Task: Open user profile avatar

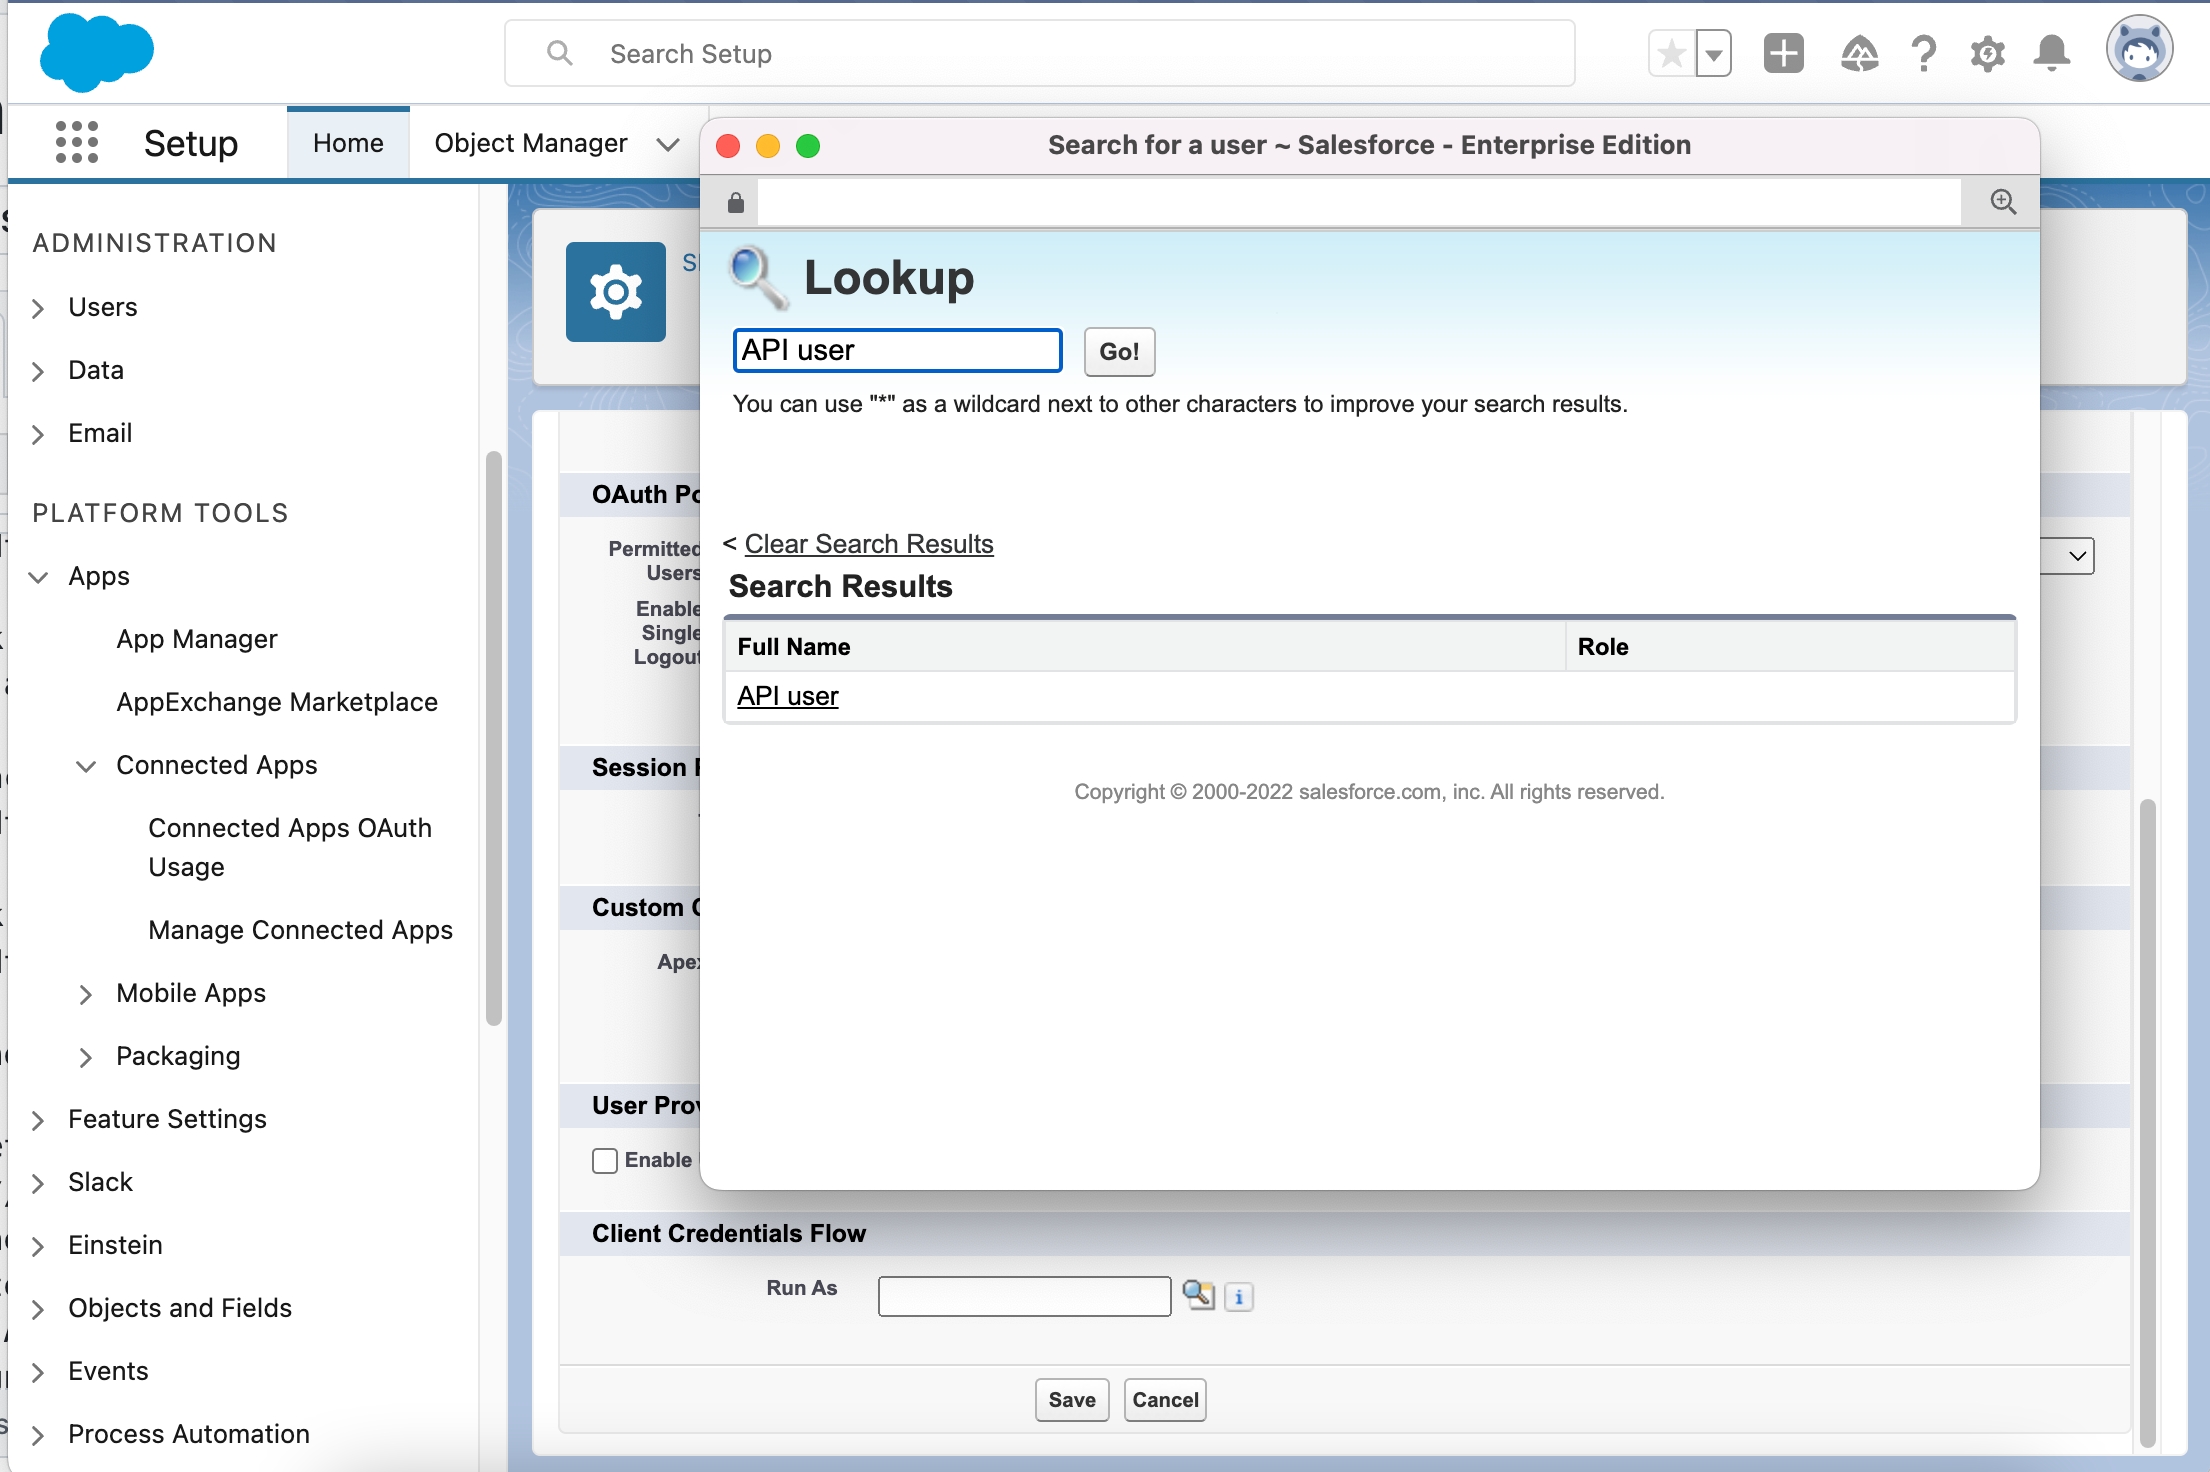Action: (2138, 50)
